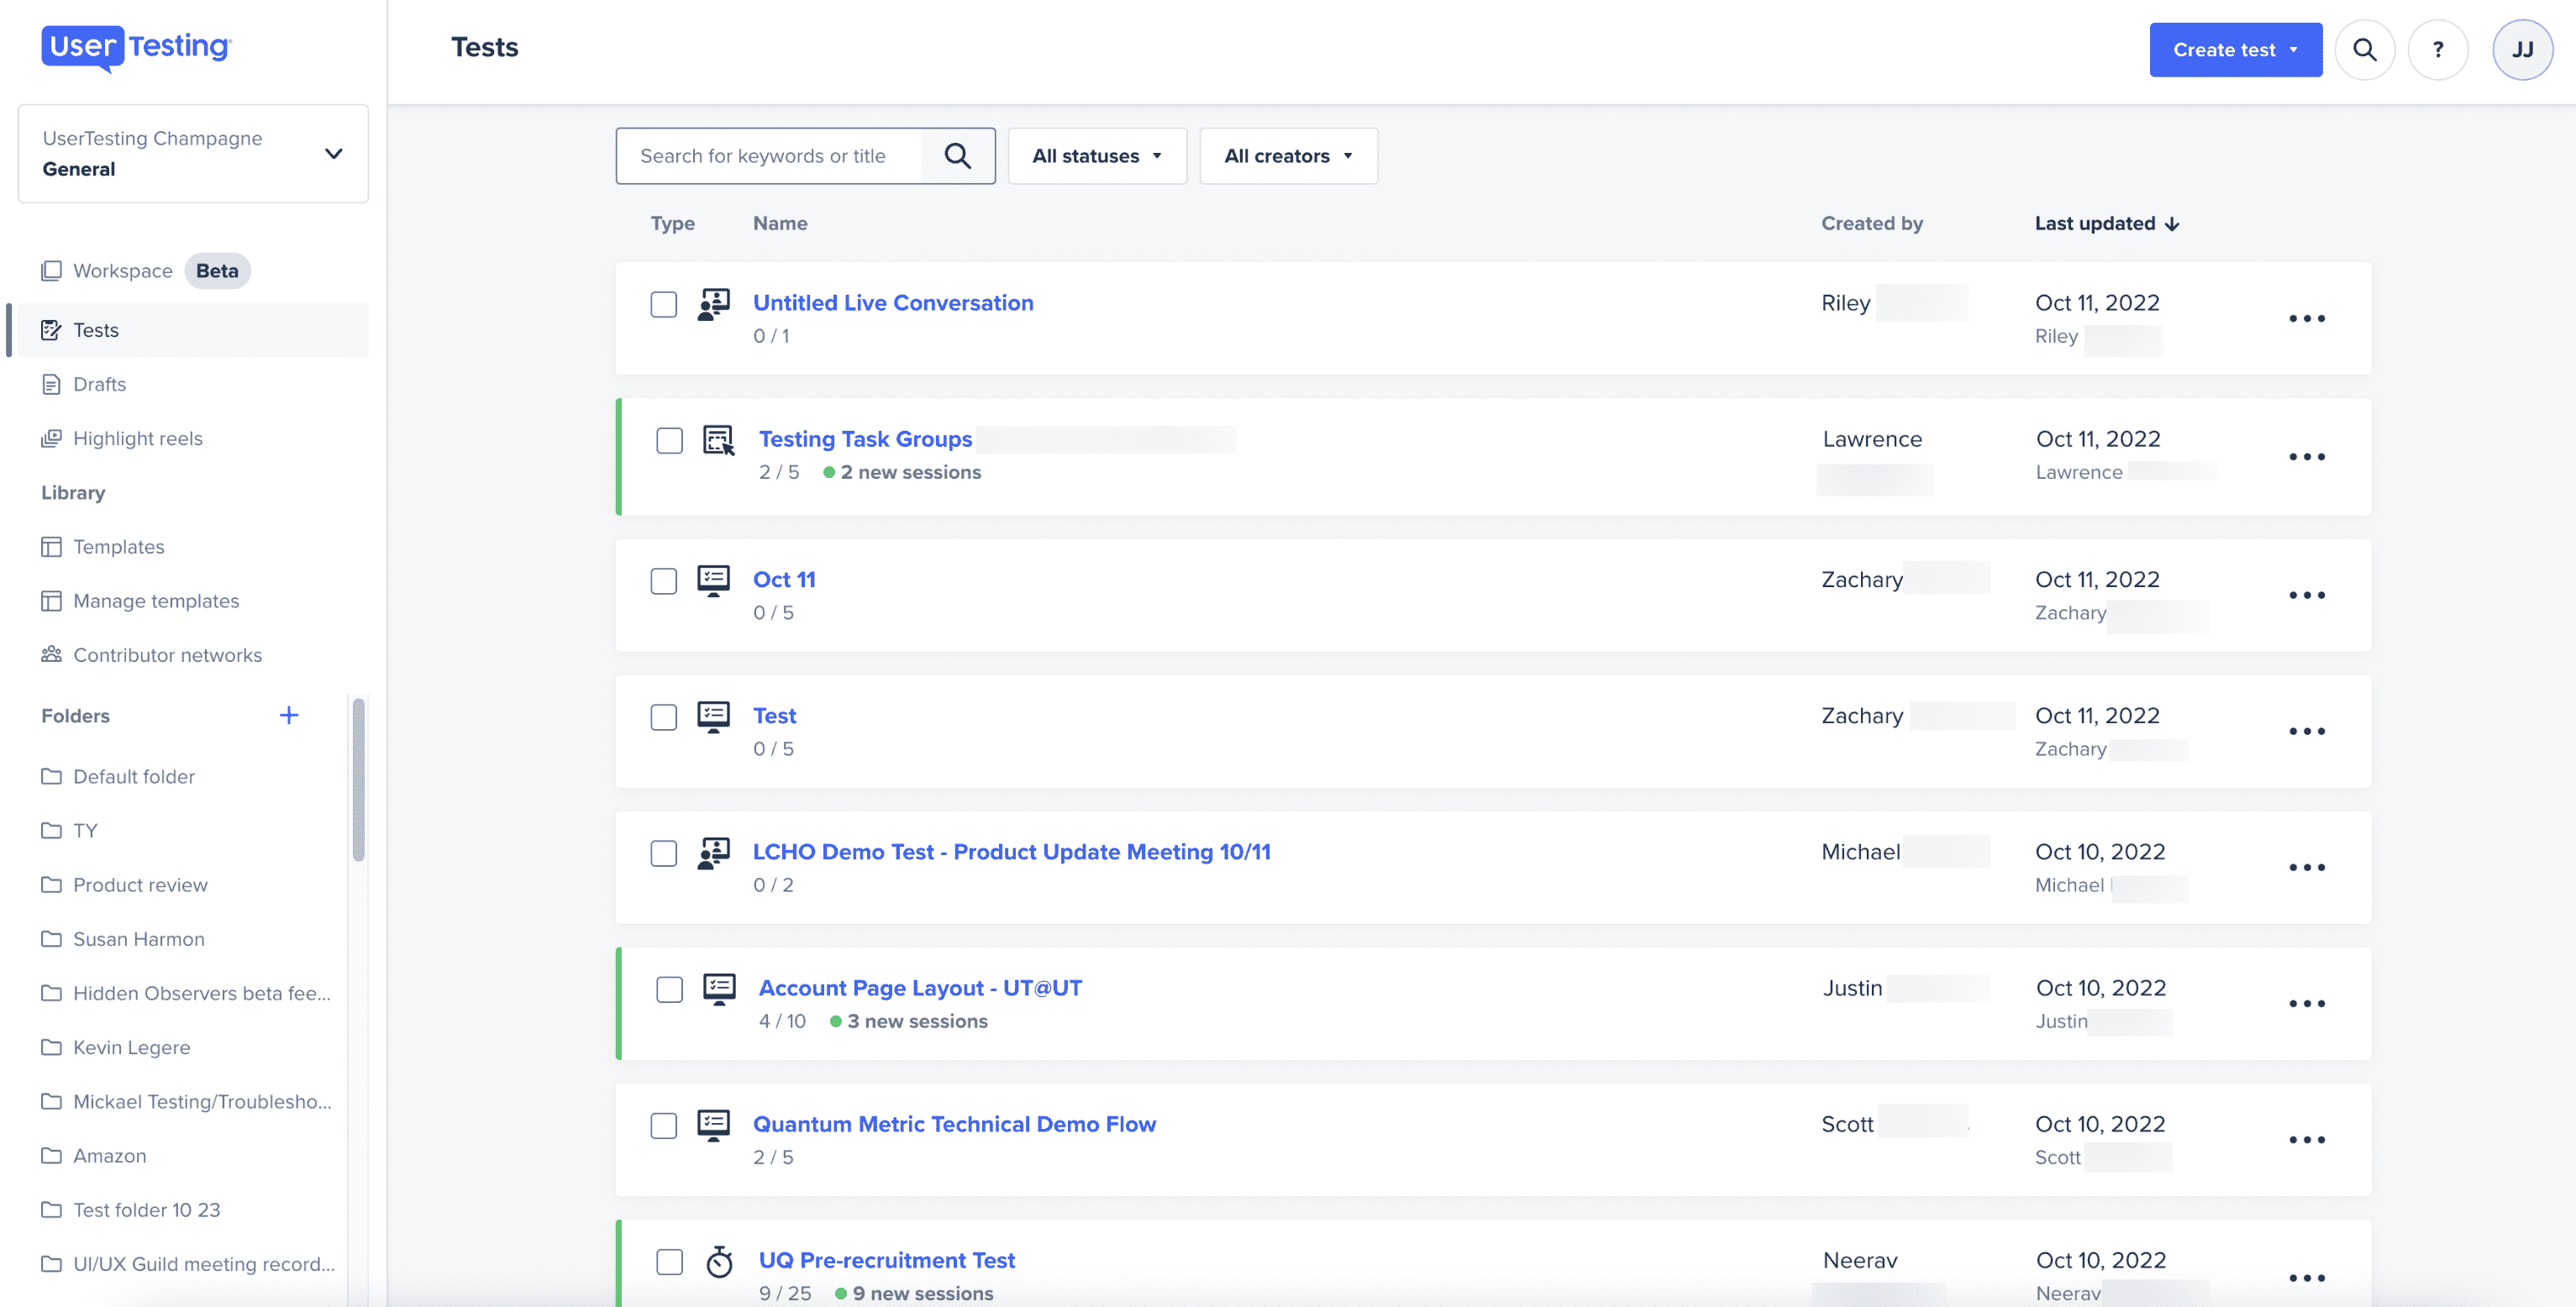Expand the UserTesting Champagne workspace selector

coord(193,154)
